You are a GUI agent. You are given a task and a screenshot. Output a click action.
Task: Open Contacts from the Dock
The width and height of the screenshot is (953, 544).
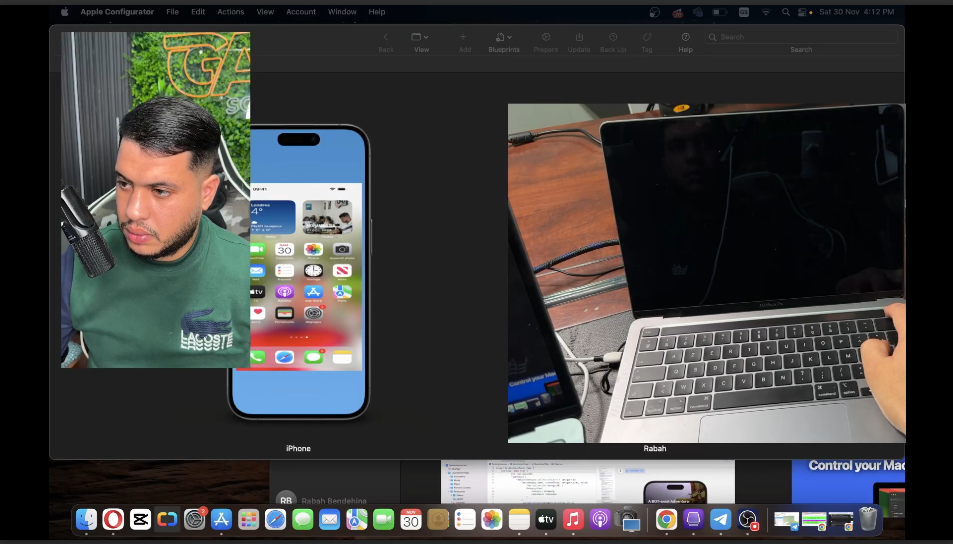click(x=438, y=519)
